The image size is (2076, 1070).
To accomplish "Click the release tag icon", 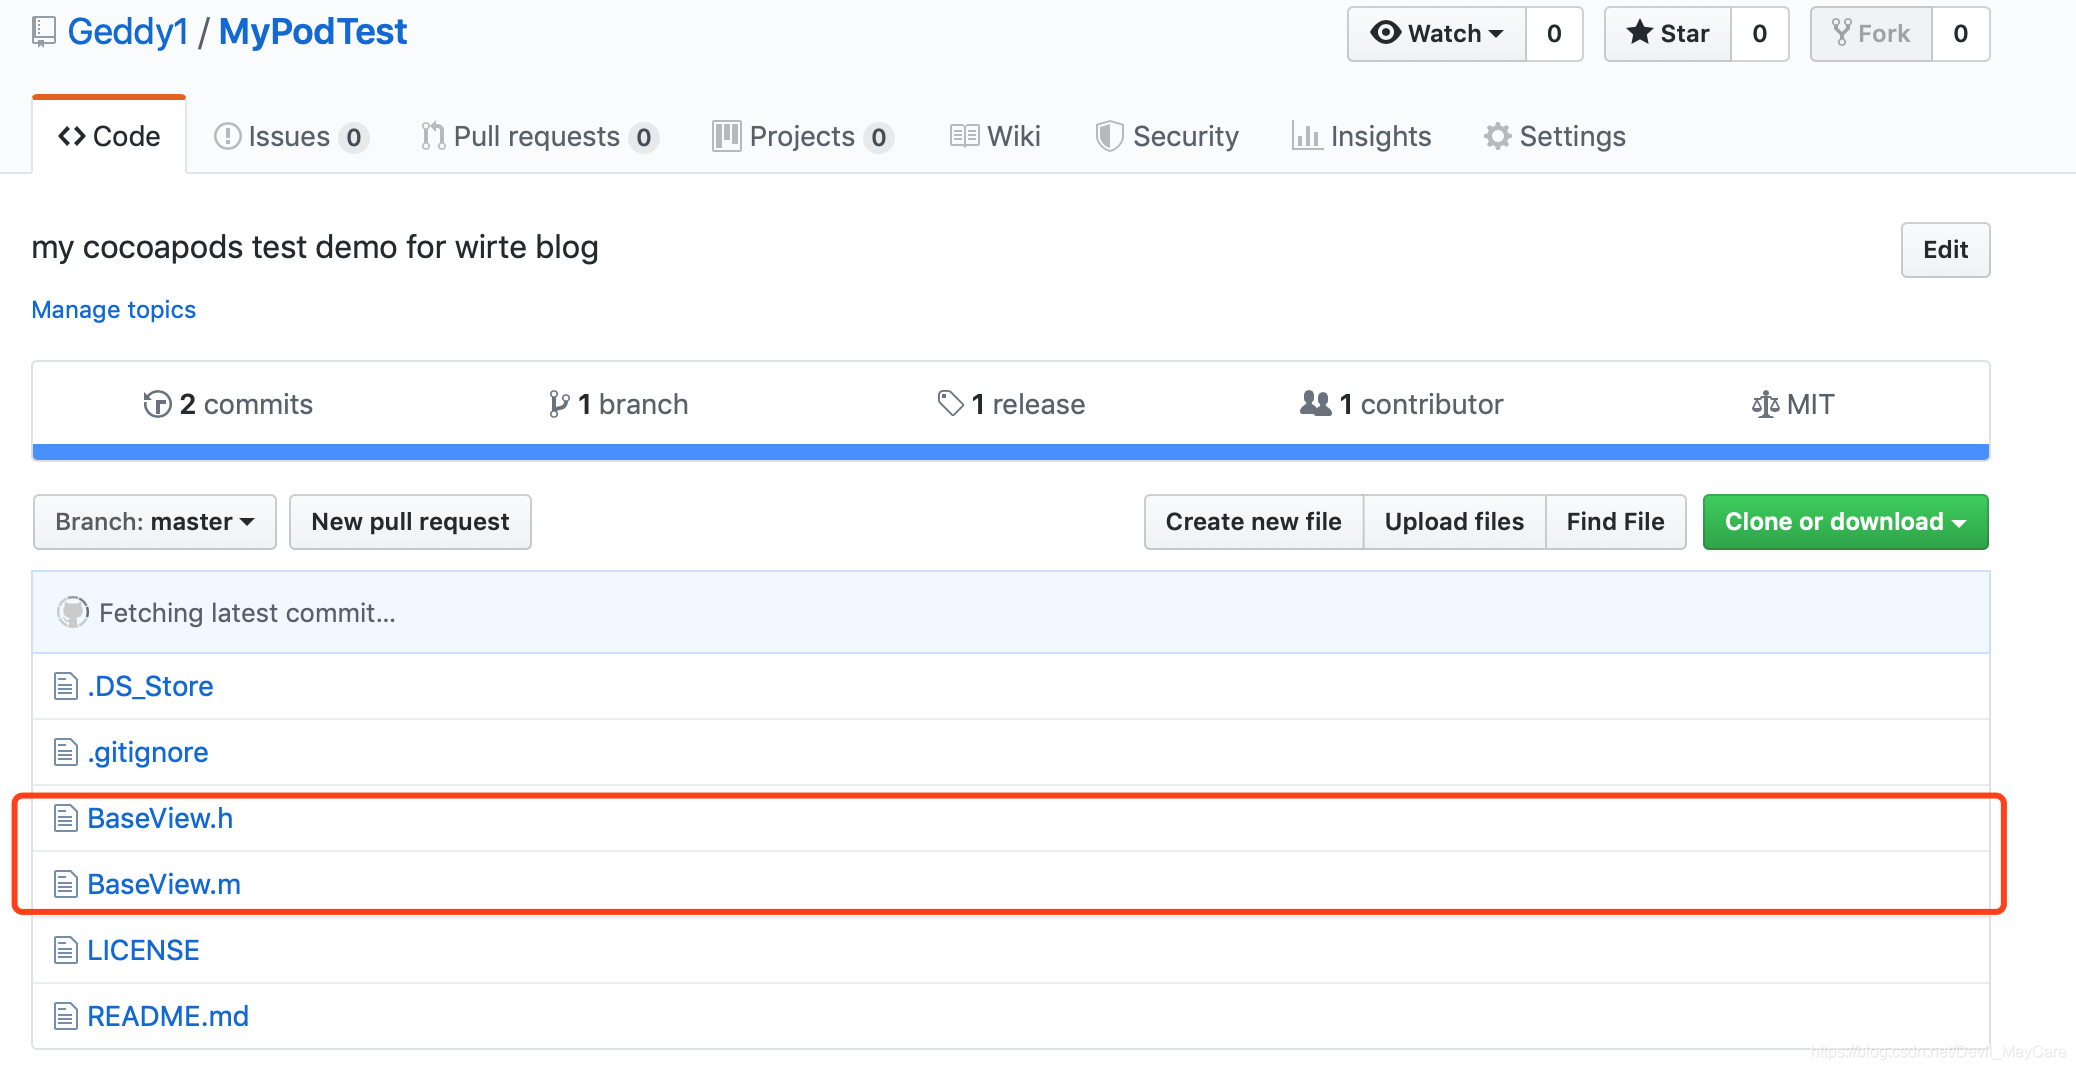I will (950, 404).
